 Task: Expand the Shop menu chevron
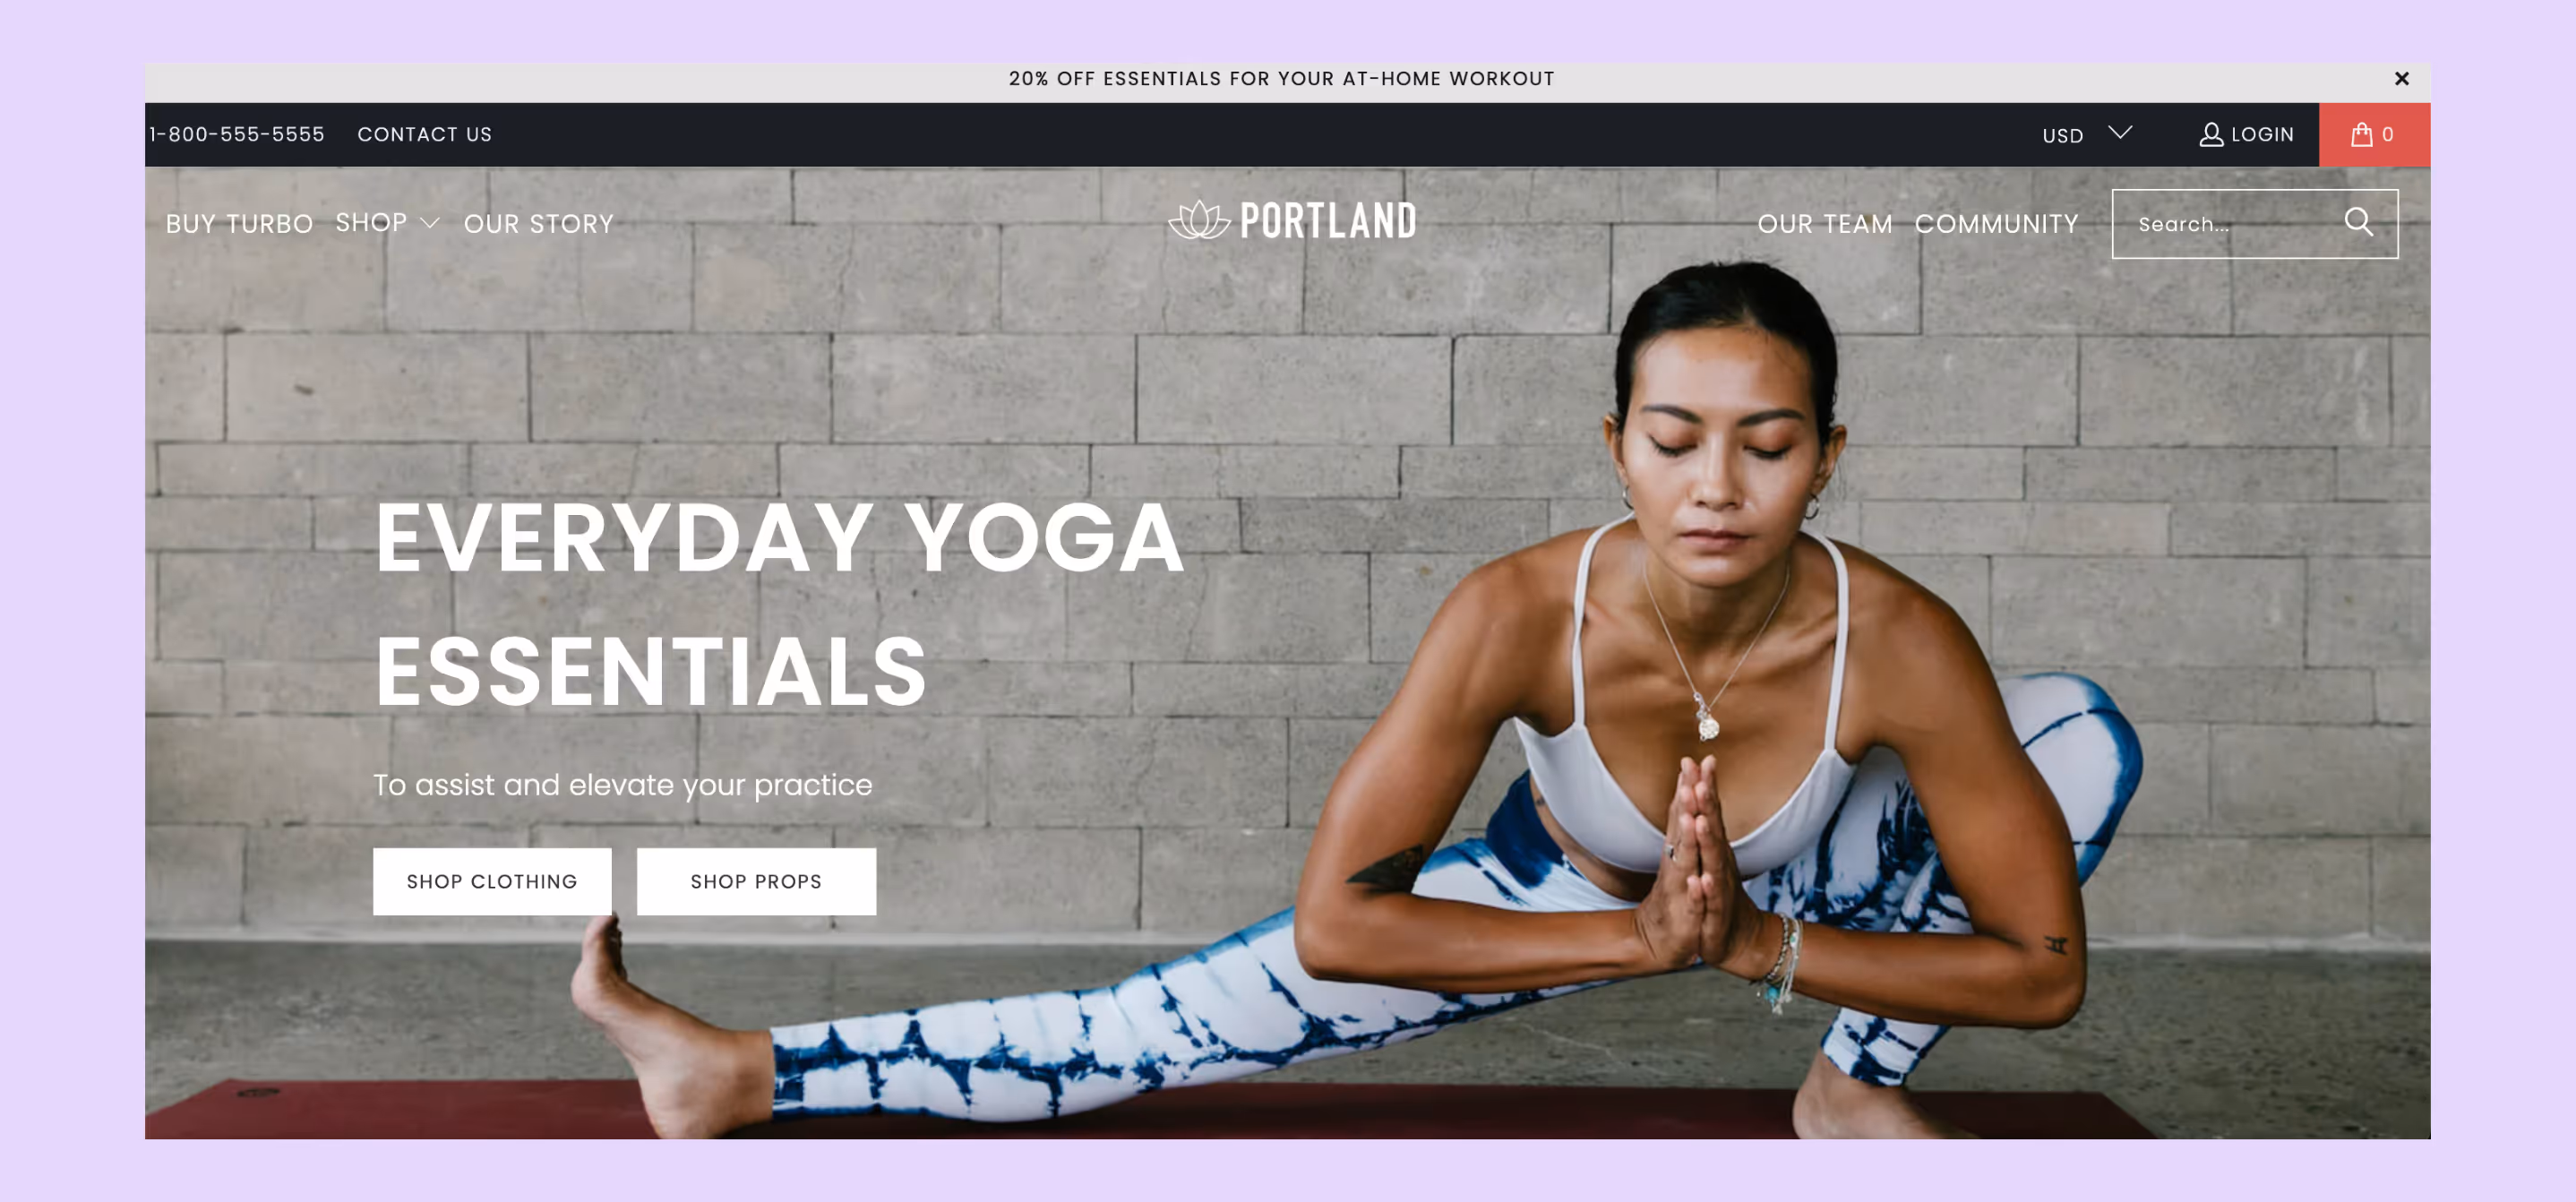click(x=430, y=223)
